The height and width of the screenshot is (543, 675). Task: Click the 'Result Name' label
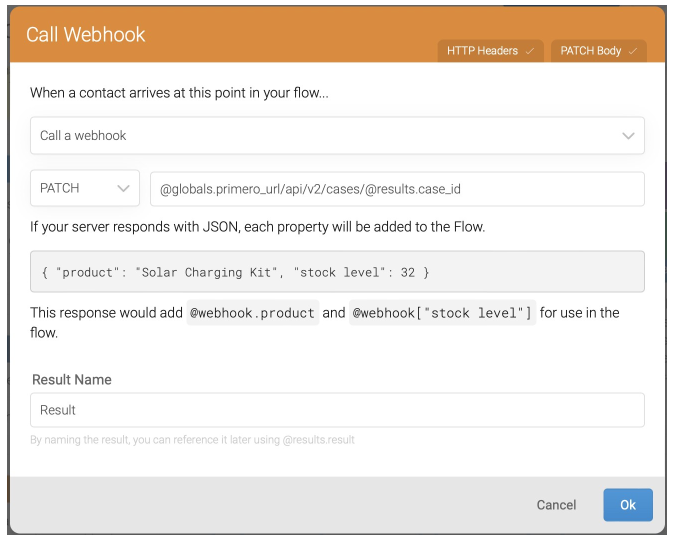72,379
